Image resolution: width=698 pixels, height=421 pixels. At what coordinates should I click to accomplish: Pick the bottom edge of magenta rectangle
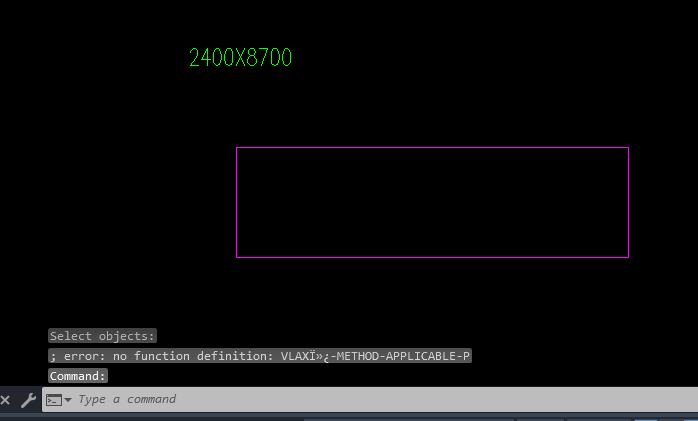click(432, 257)
